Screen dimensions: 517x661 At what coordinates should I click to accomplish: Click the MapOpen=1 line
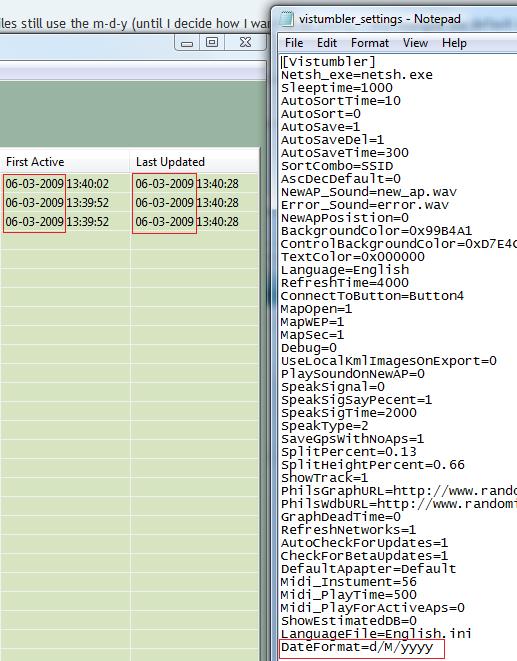tap(316, 309)
